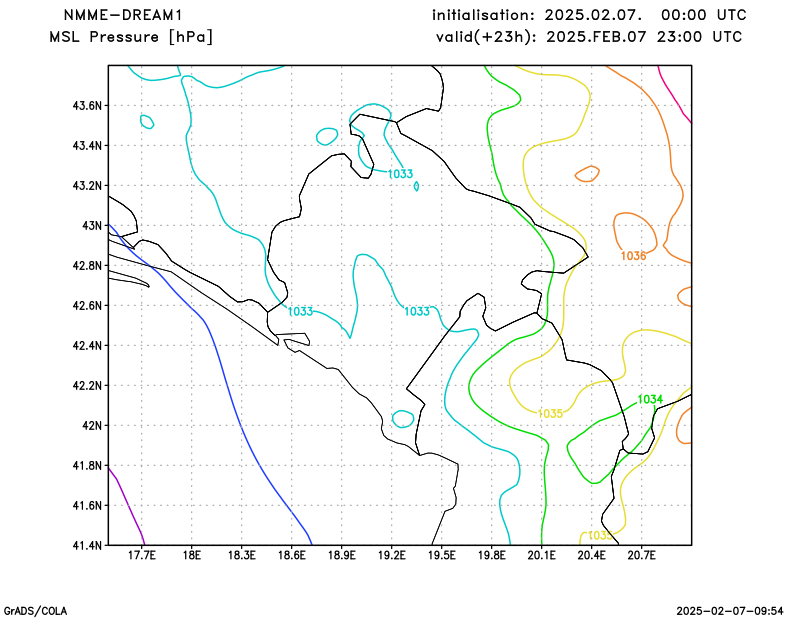Click the 17.7E longitude label
Image resolution: width=800 pixels, height=618 pixels.
tap(142, 556)
